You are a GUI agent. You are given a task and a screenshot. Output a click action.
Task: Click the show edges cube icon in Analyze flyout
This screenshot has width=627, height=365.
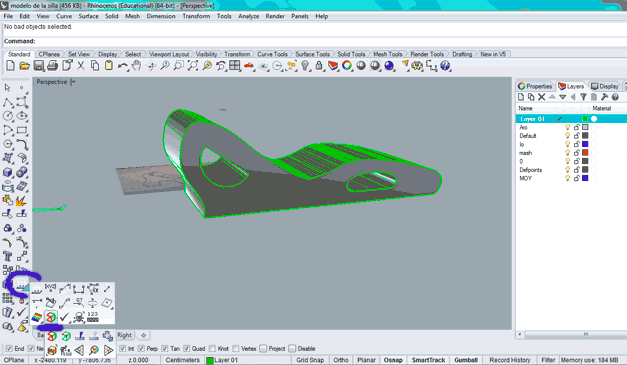click(51, 317)
